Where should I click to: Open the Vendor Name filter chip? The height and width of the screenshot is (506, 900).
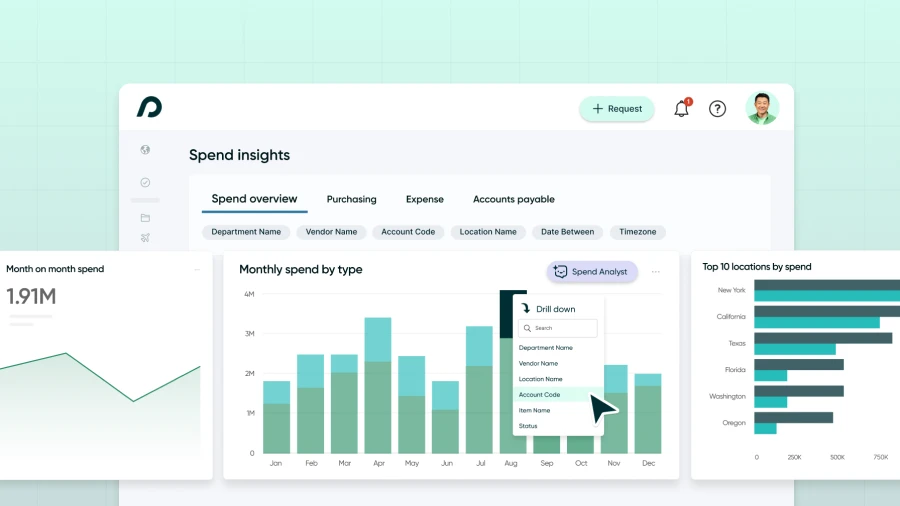click(x=331, y=232)
